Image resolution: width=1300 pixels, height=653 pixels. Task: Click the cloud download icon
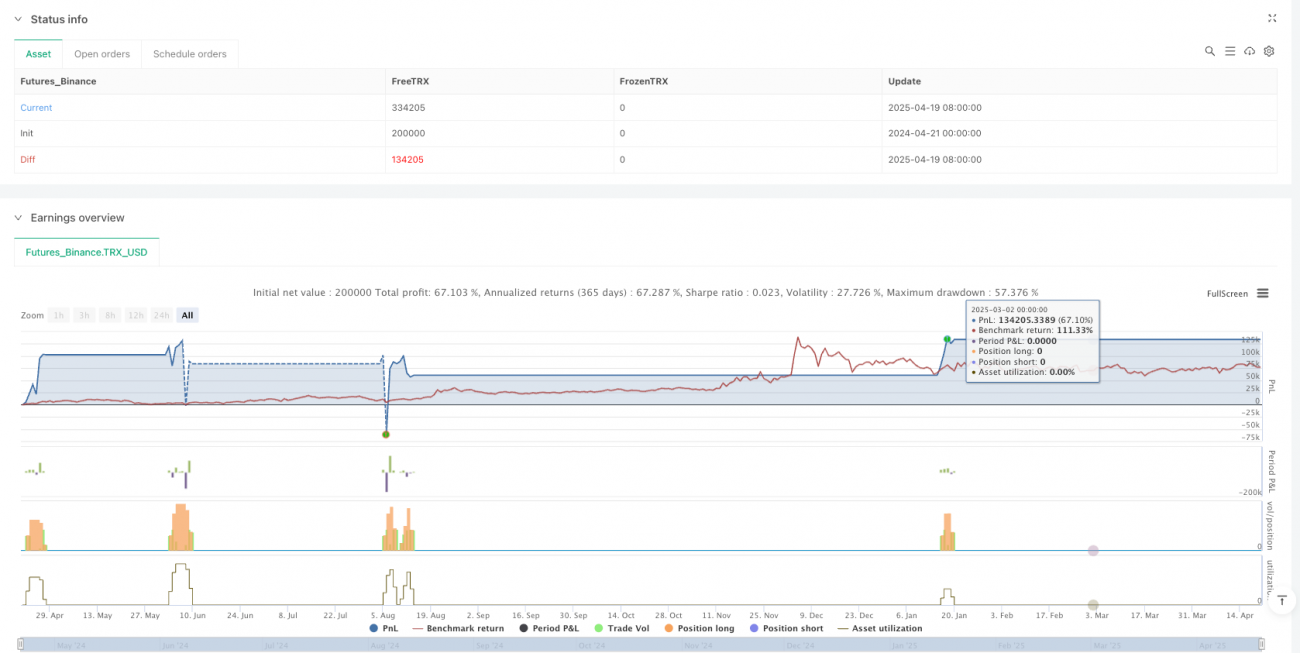point(1249,51)
